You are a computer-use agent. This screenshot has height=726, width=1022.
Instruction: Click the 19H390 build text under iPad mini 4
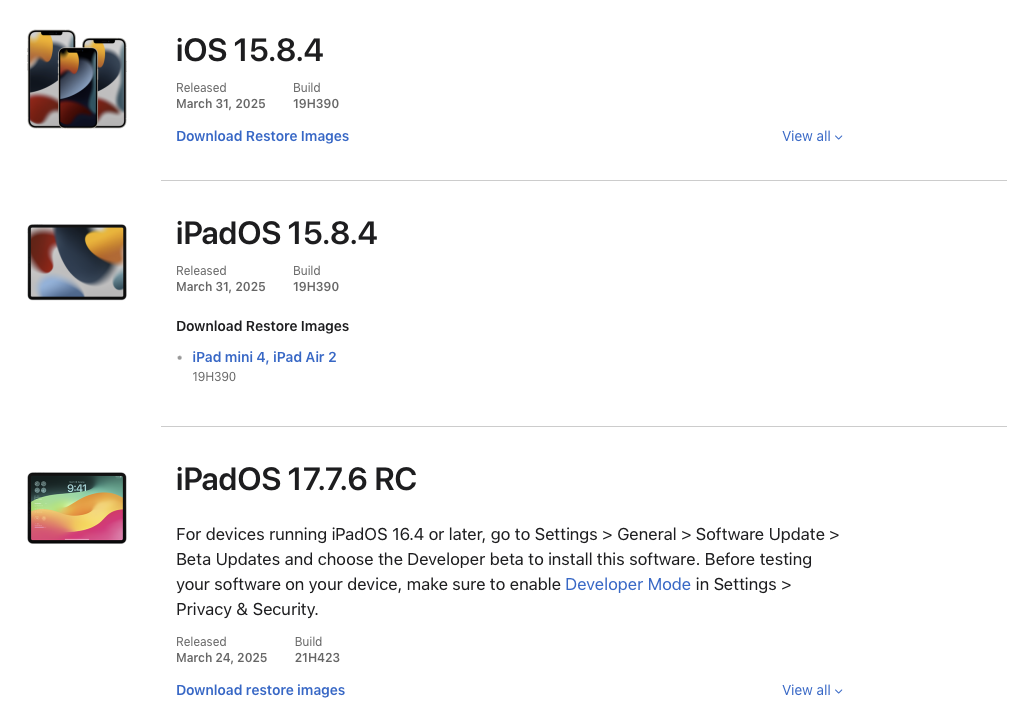[x=214, y=377]
